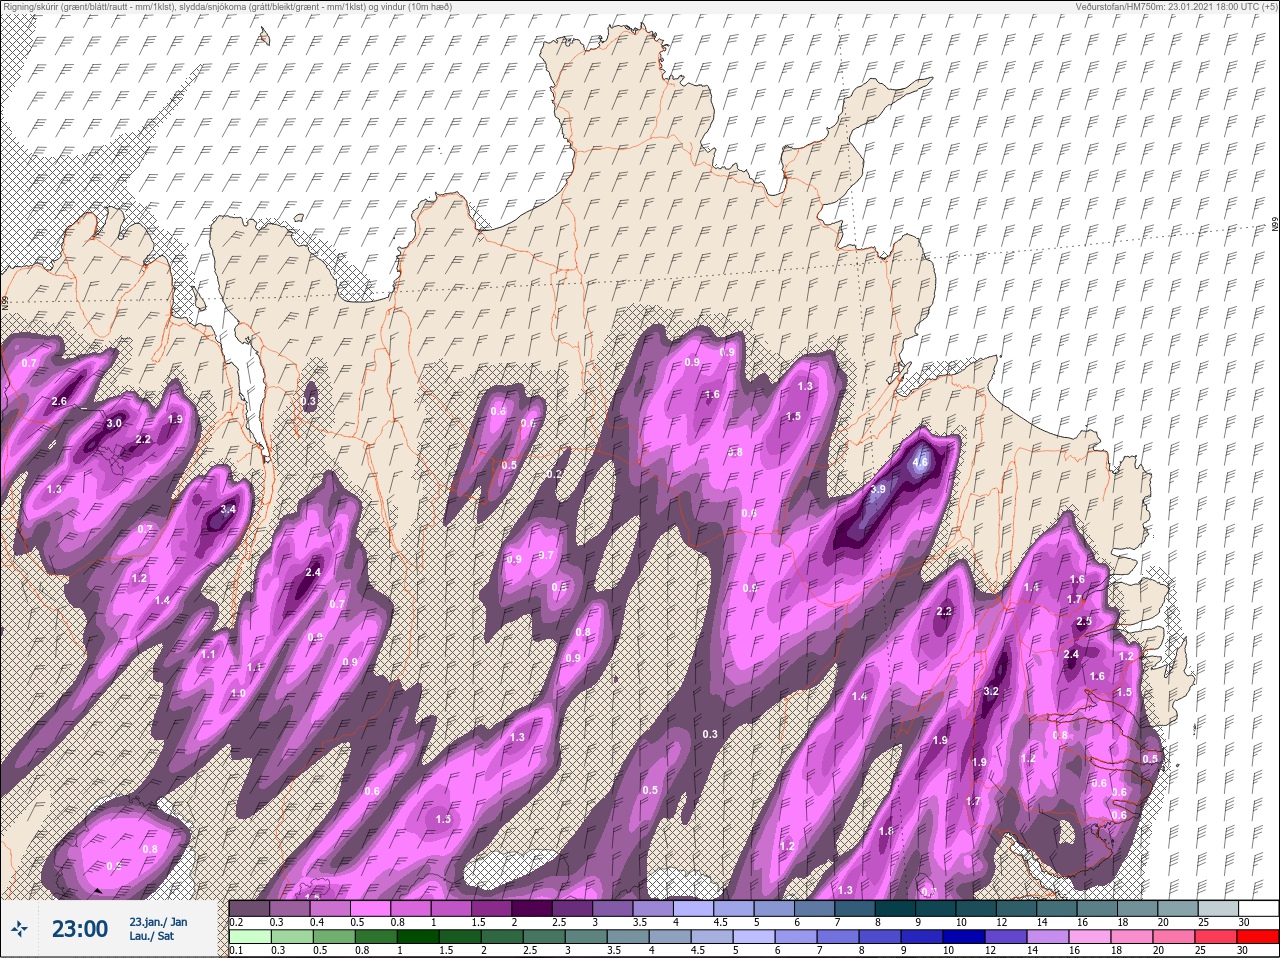This screenshot has width=1280, height=958.
Task: Select the darkest purple swatch between 2 and 2.5
Action: (532, 908)
